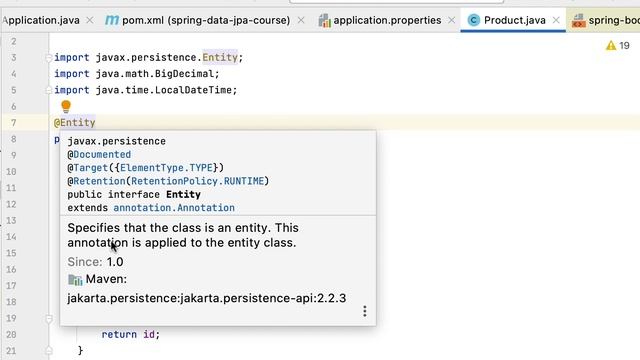Viewport: 640px width, 360px height.
Task: Open the annotation.Annotation link
Action: pyautogui.click(x=174, y=208)
